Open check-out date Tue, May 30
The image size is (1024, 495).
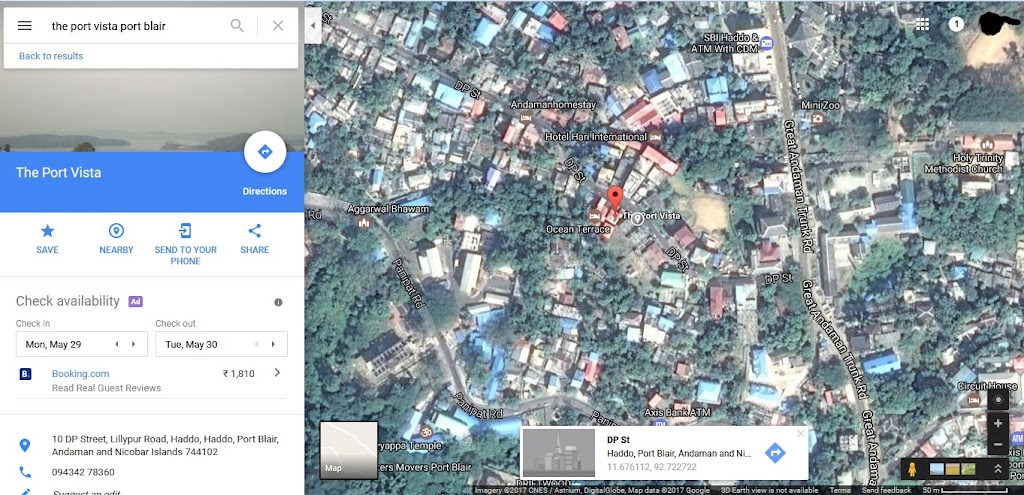tap(221, 344)
